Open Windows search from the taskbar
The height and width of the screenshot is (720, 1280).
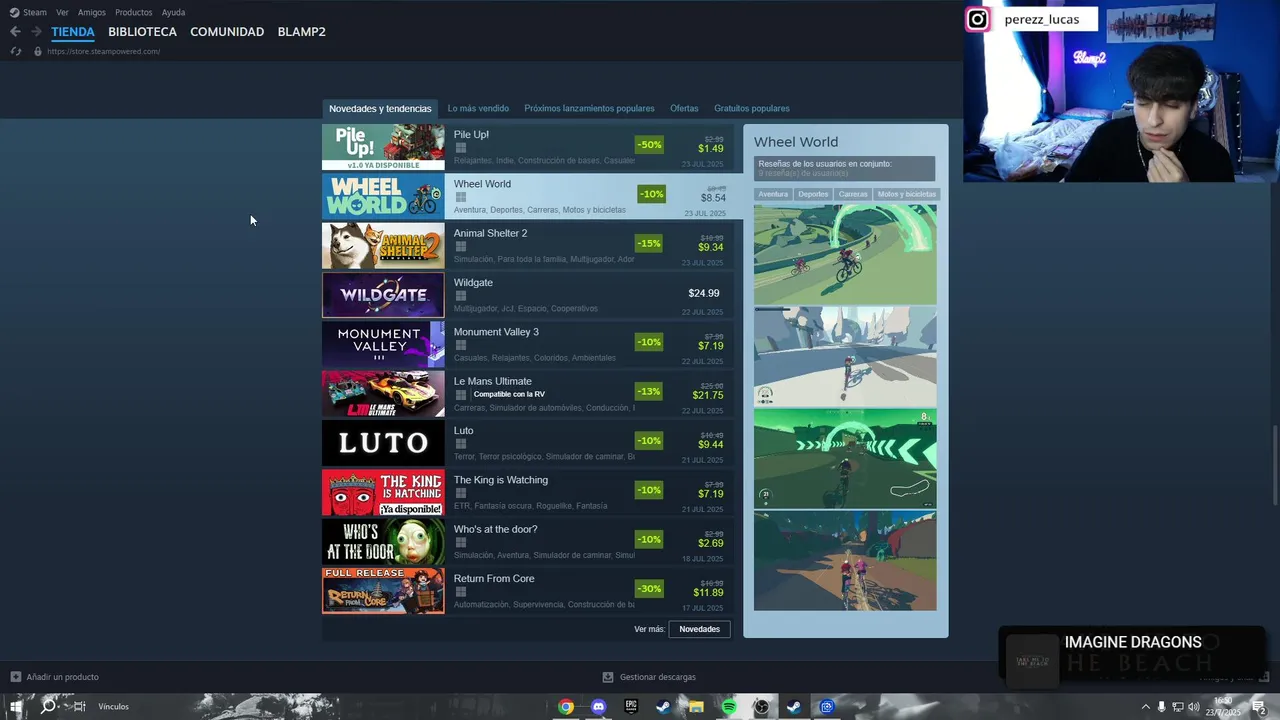[x=48, y=707]
